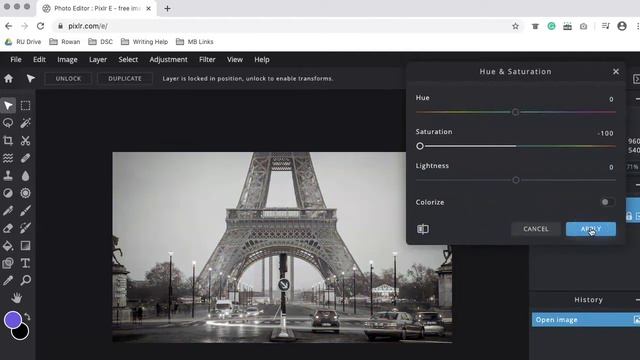The height and width of the screenshot is (360, 640).
Task: Select the Blur droplet tool
Action: click(x=25, y=176)
